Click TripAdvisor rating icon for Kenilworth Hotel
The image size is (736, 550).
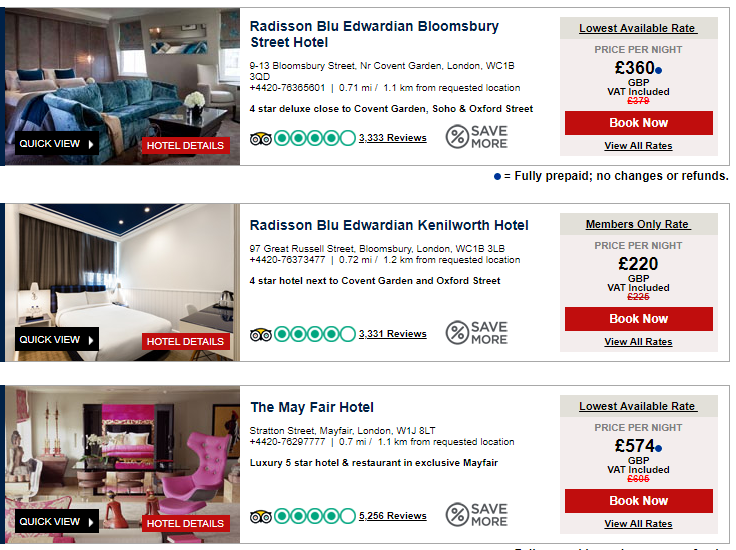[261, 334]
